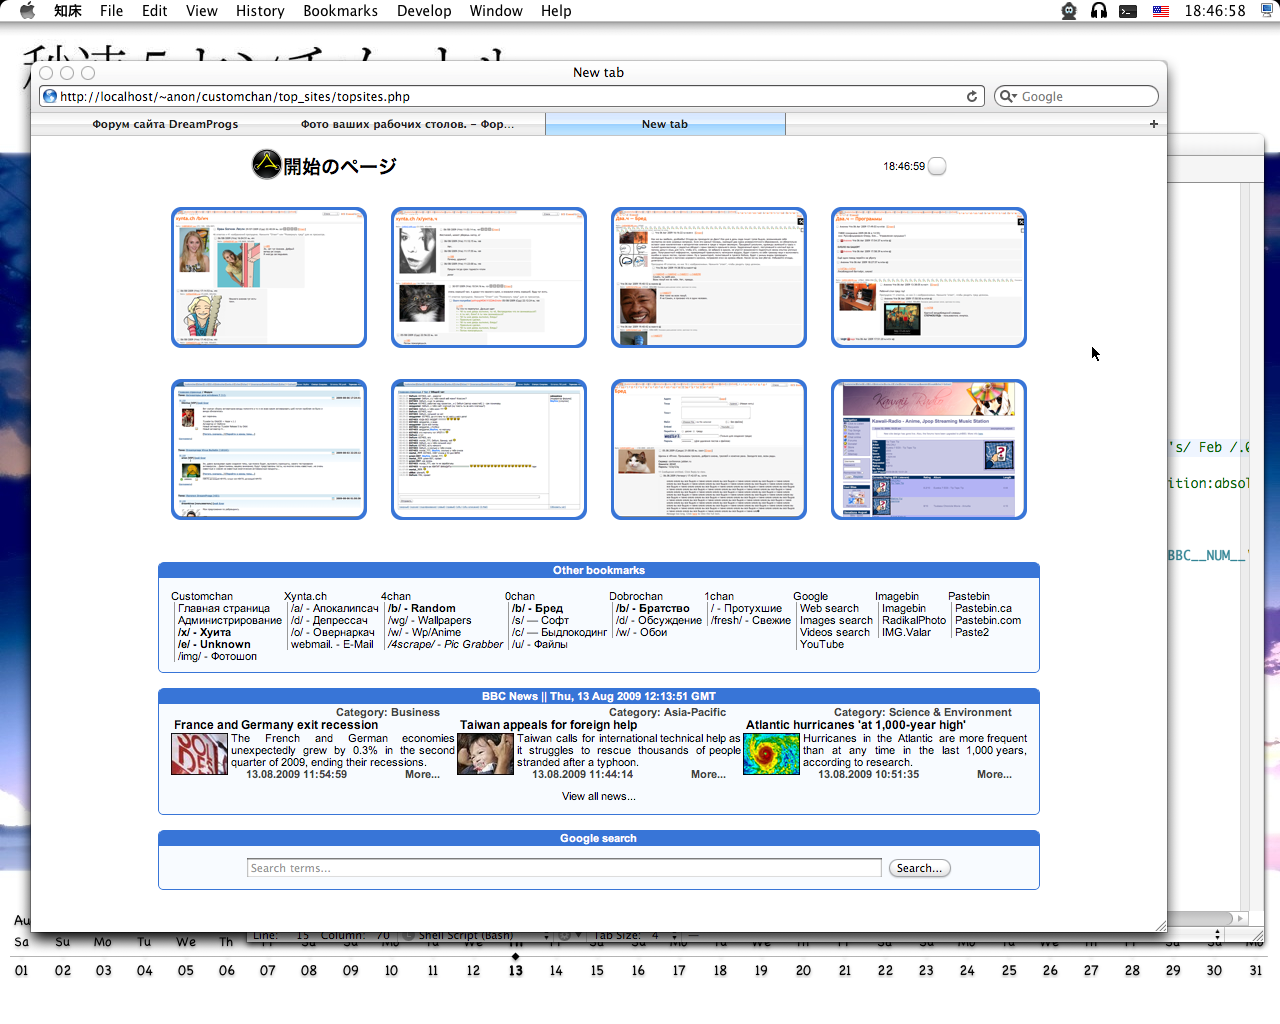Viewport: 1280px width, 1024px height.
Task: Open More... link for Taiwan story
Action: pyautogui.click(x=708, y=774)
